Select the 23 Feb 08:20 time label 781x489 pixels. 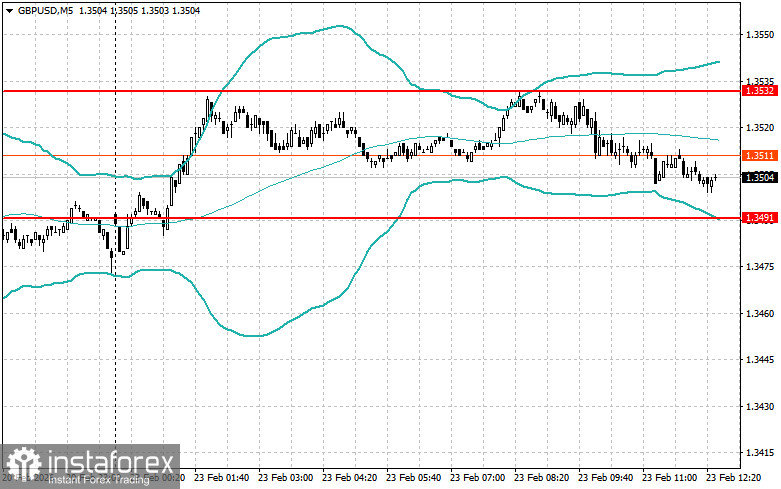(541, 478)
